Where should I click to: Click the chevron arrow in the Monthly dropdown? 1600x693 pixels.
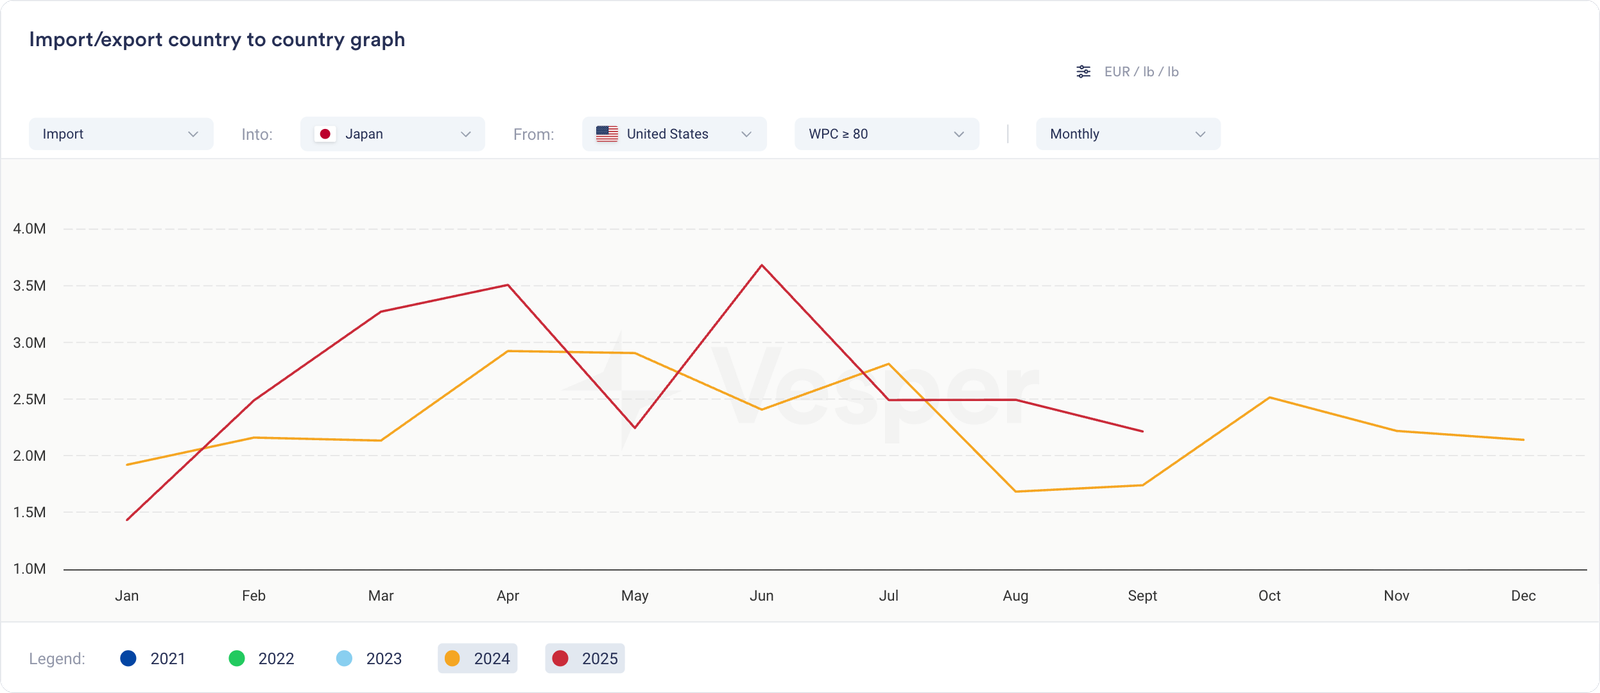(x=1200, y=134)
